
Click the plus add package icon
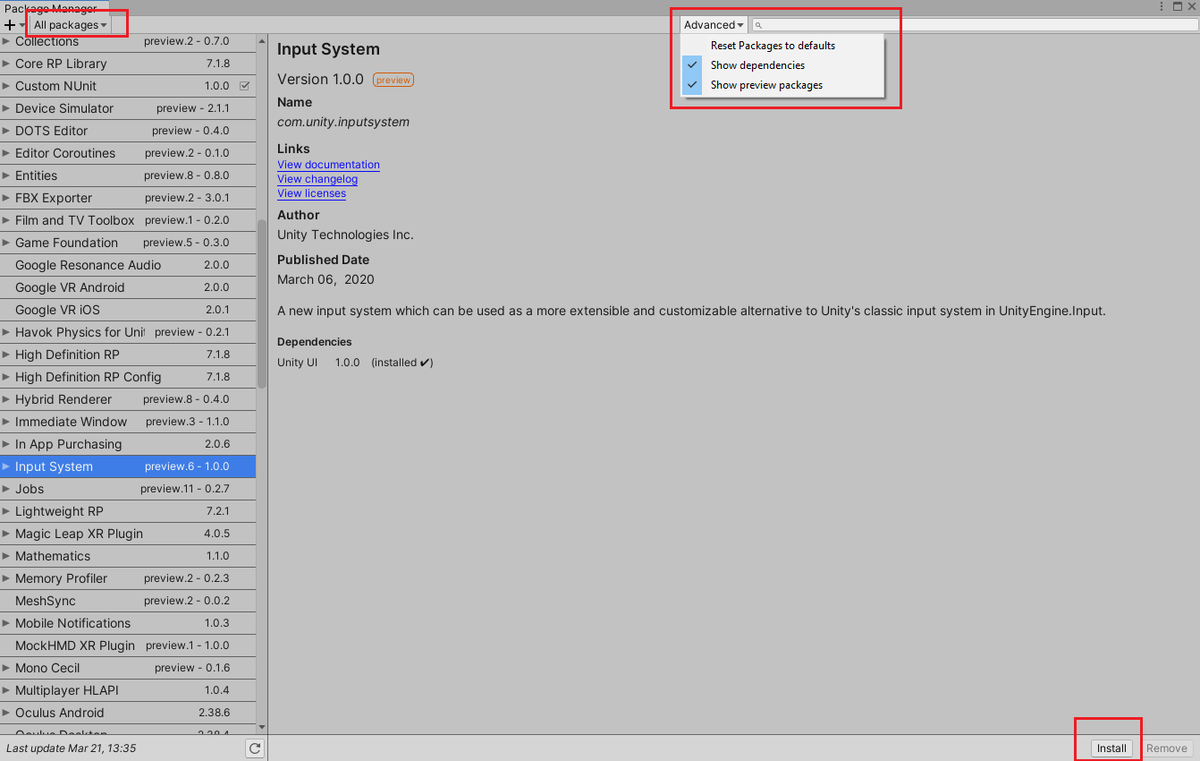(x=9, y=24)
